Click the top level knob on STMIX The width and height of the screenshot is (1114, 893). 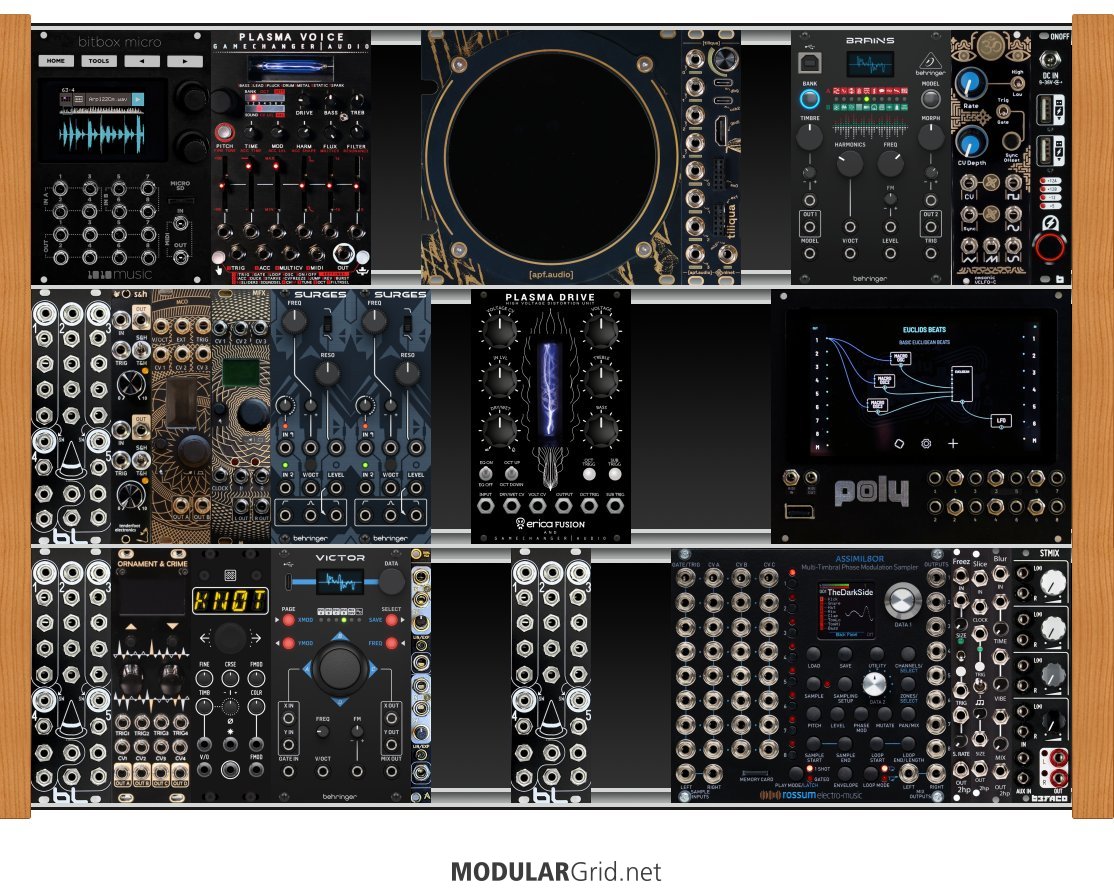1052,584
